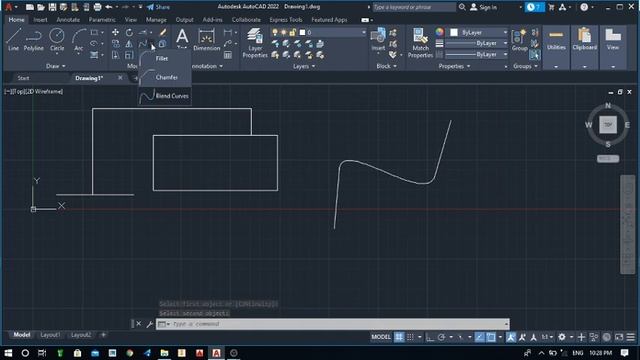Open the Annotate ribbon tab
The width and height of the screenshot is (640, 360).
[68, 20]
